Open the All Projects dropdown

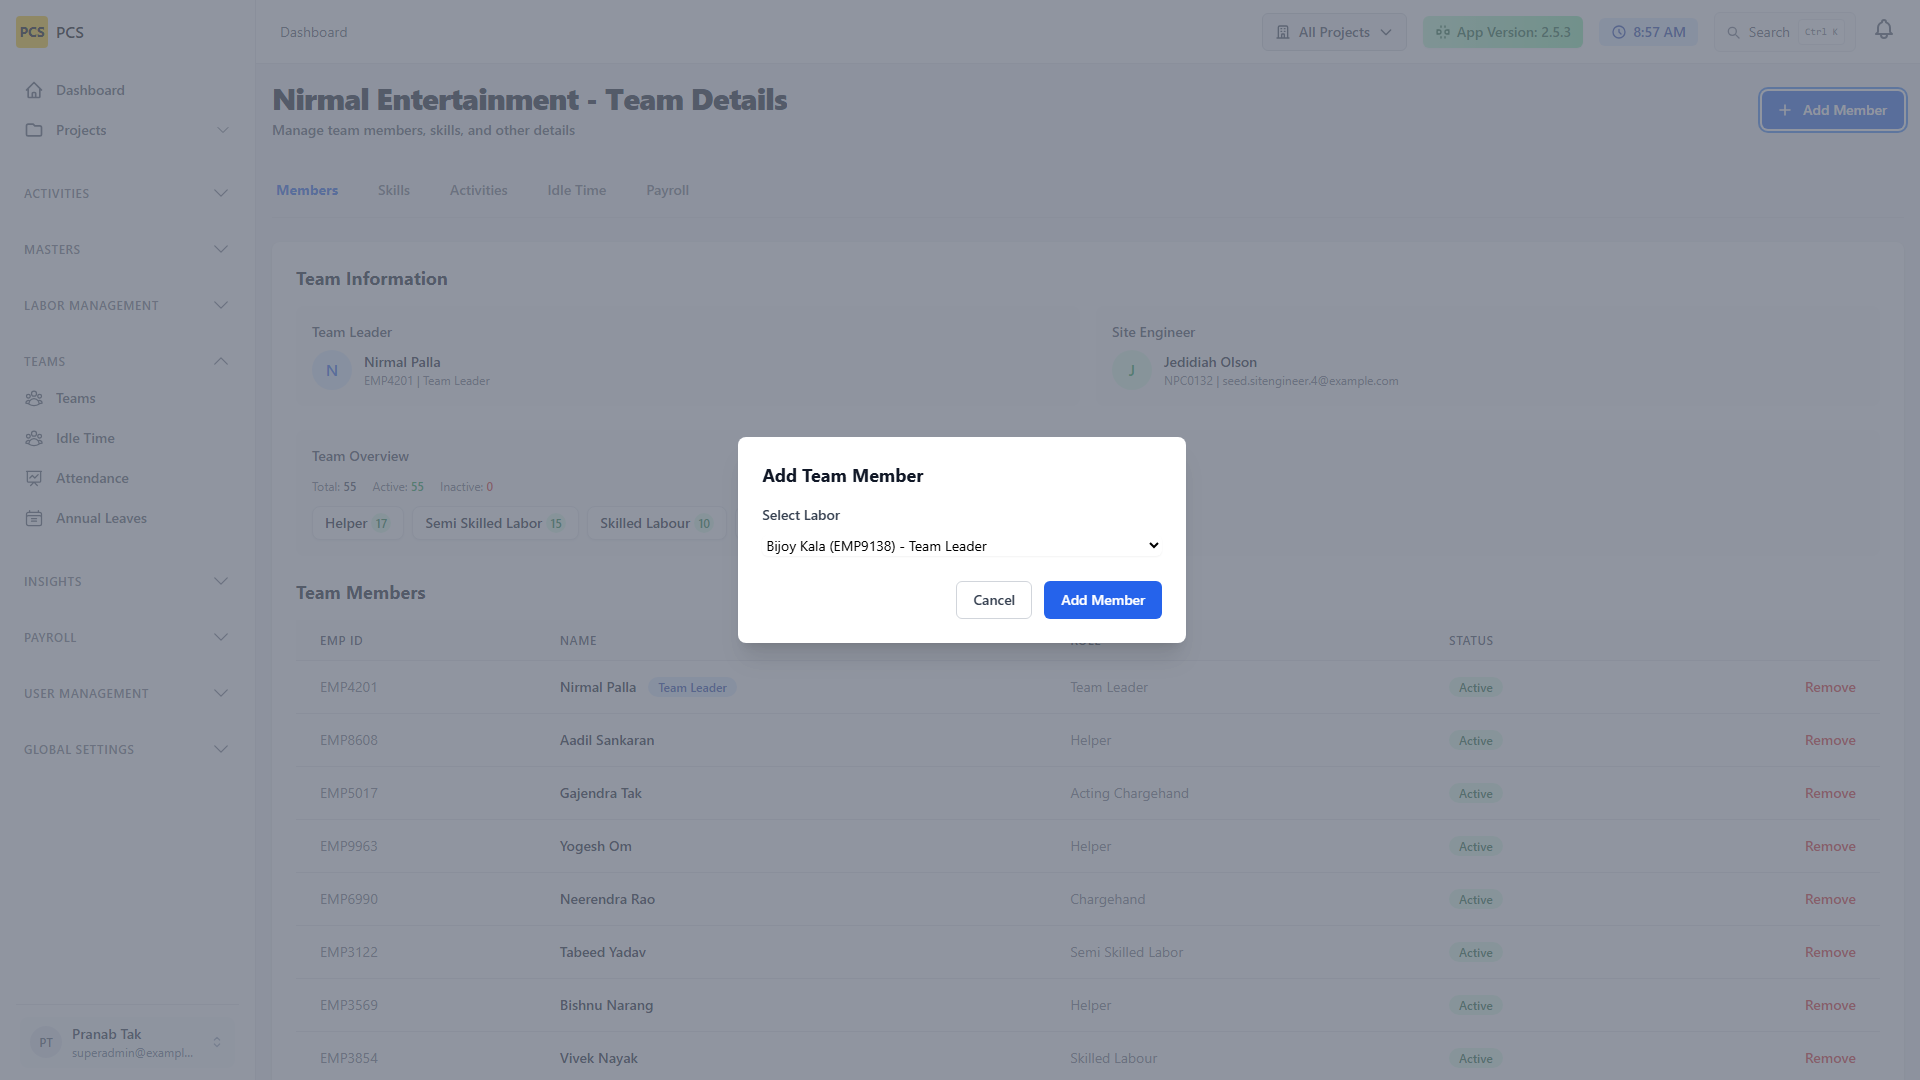(1334, 32)
